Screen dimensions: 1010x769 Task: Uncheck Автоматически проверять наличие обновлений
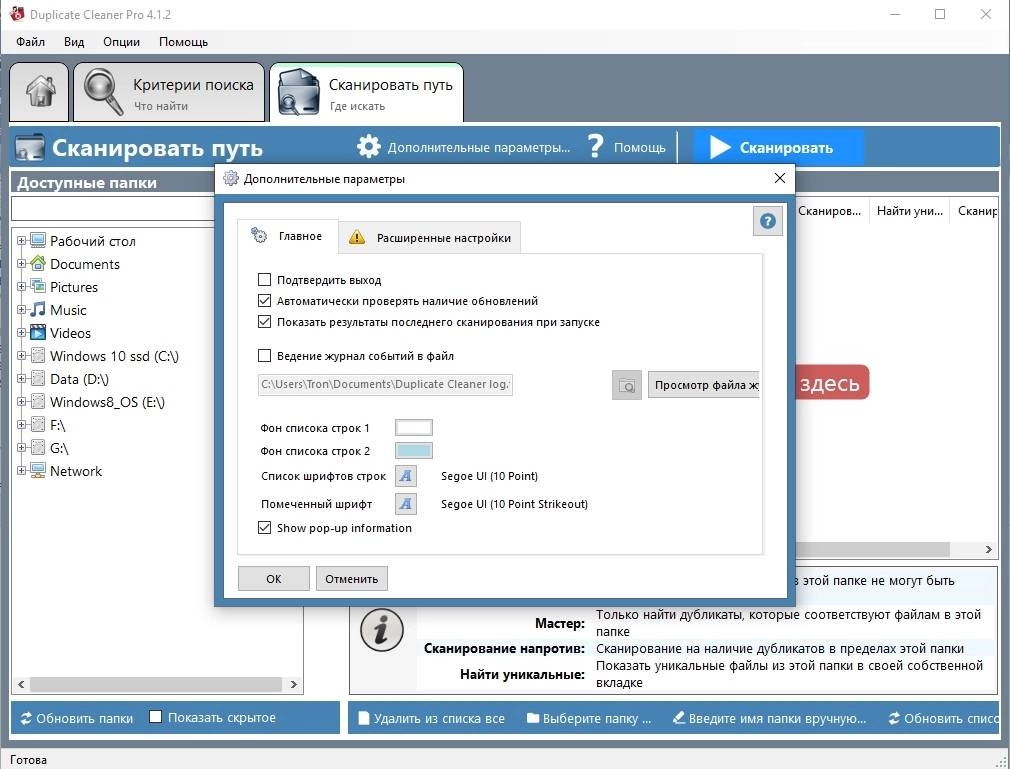(x=264, y=301)
